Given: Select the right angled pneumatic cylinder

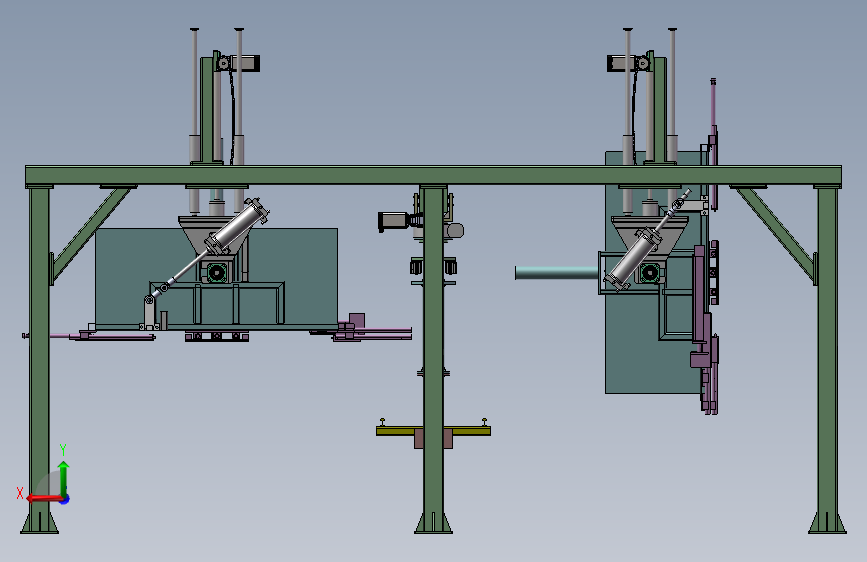Looking at the screenshot, I should click(634, 260).
